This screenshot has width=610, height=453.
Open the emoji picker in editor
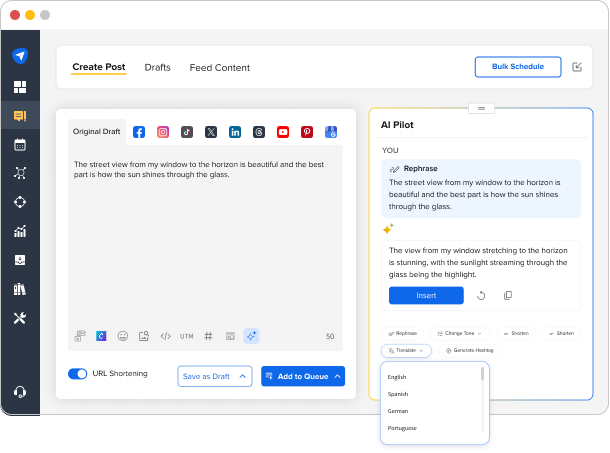point(123,336)
